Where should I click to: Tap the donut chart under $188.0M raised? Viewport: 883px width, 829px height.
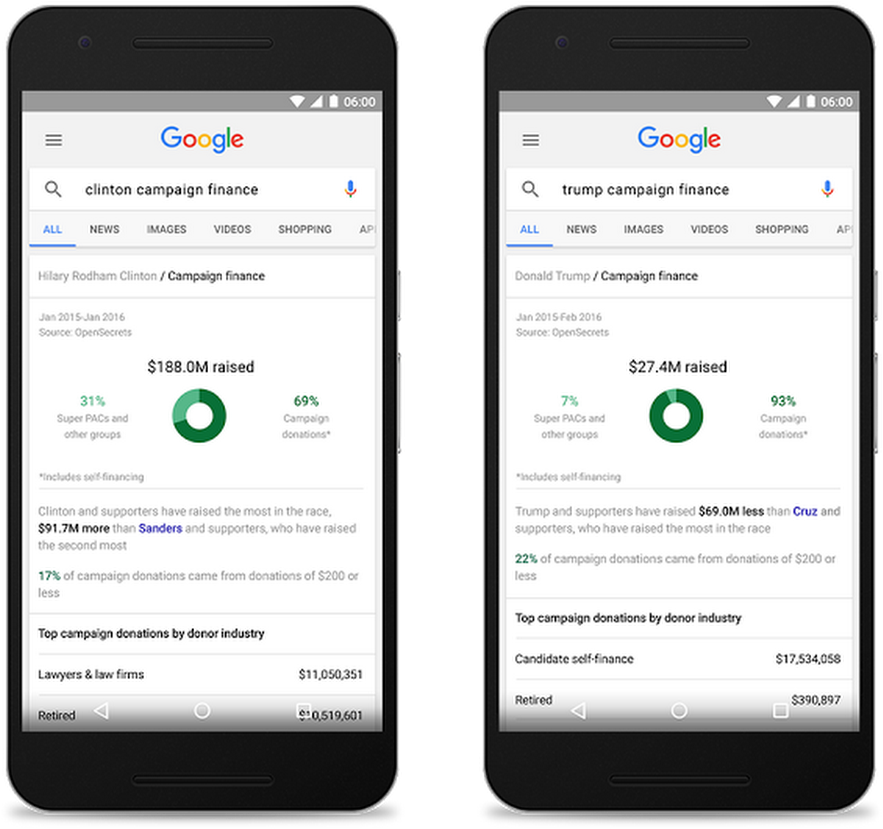pyautogui.click(x=199, y=416)
